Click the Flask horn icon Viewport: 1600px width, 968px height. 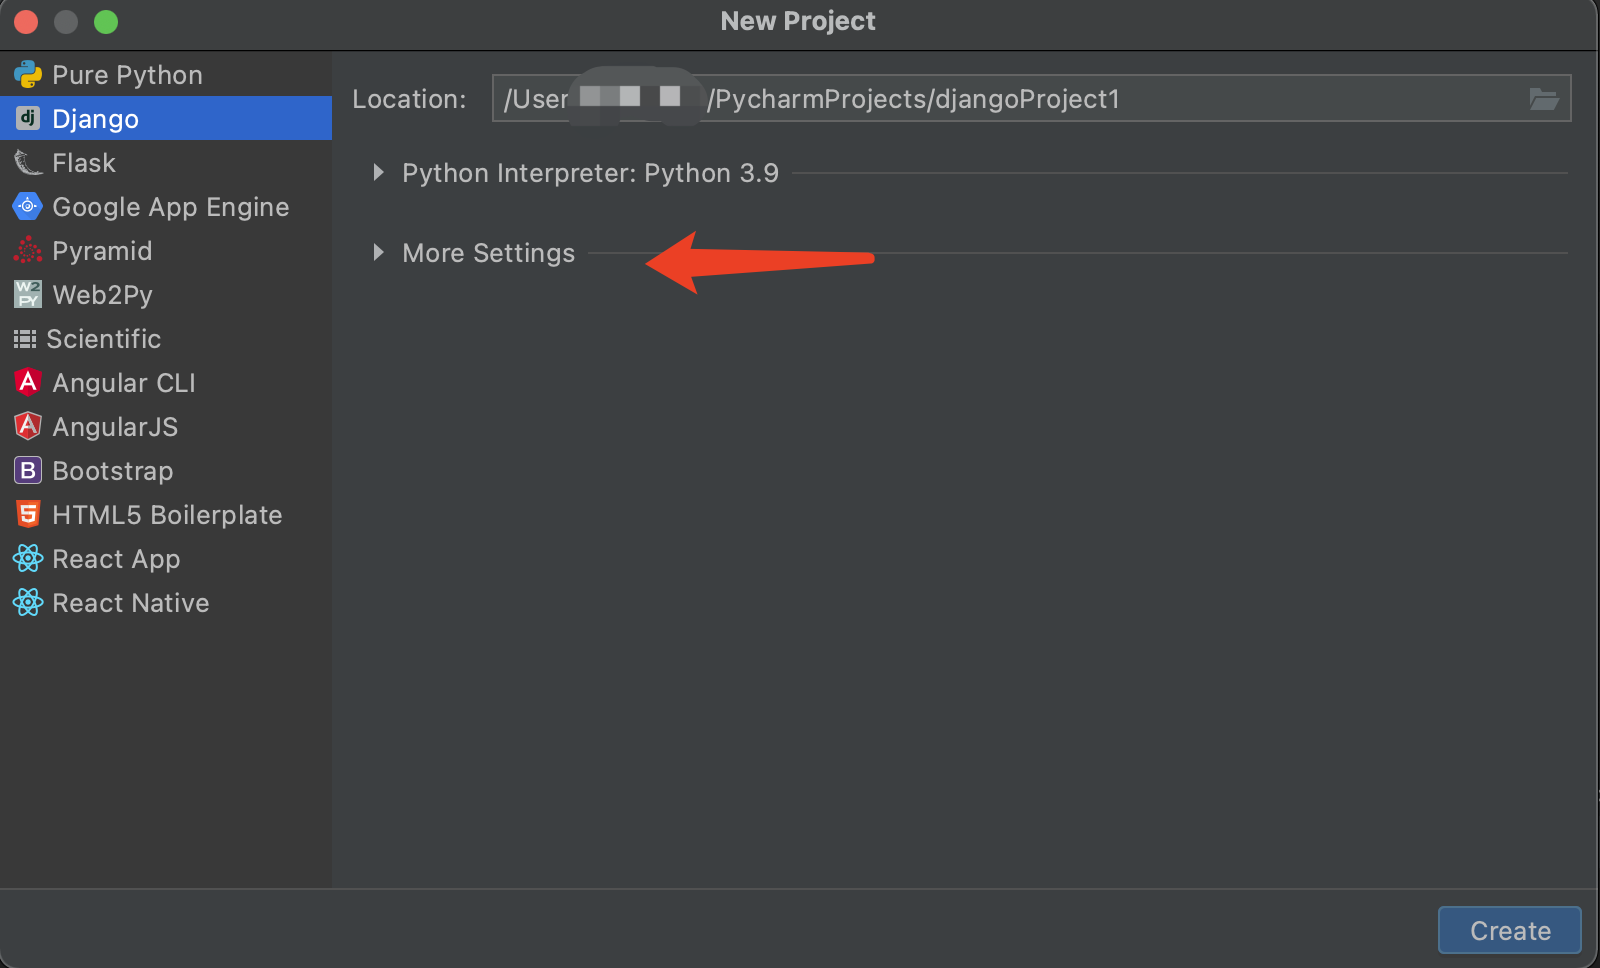pos(28,163)
